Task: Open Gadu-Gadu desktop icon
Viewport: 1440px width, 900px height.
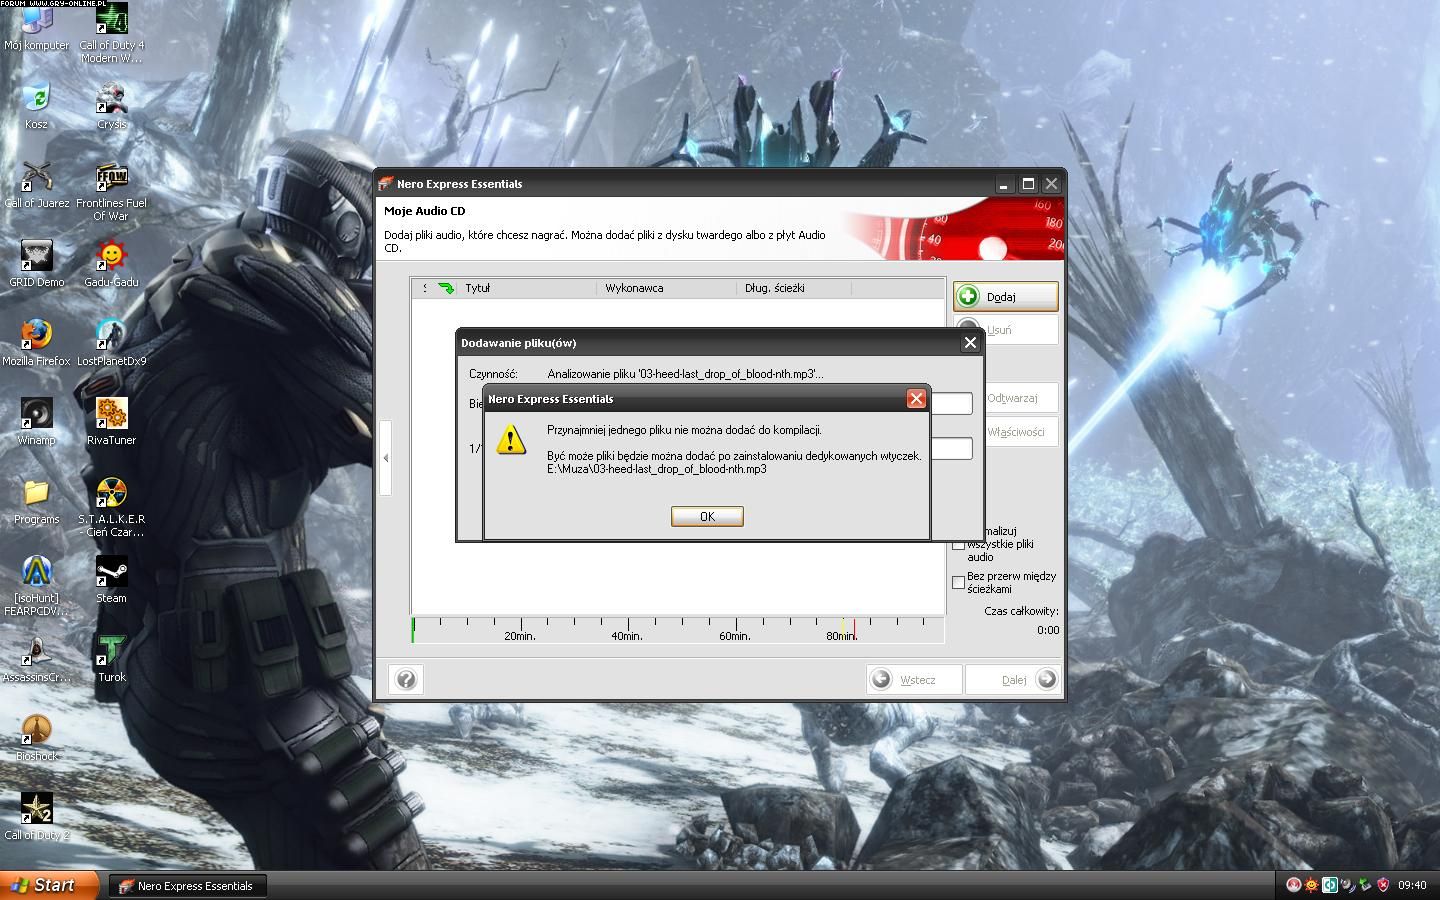Action: click(111, 256)
